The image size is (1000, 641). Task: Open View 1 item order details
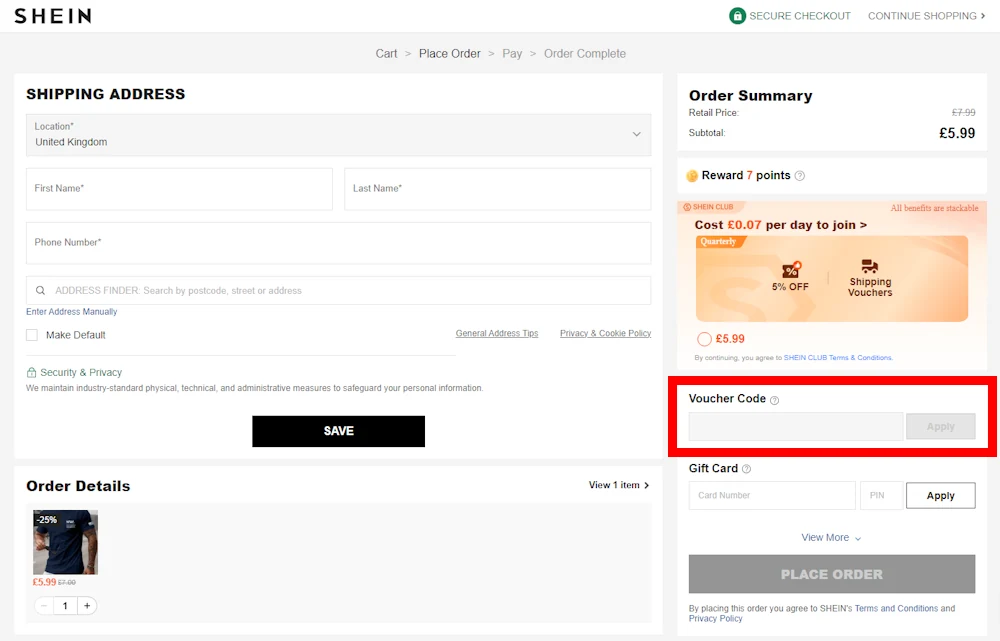click(x=619, y=485)
